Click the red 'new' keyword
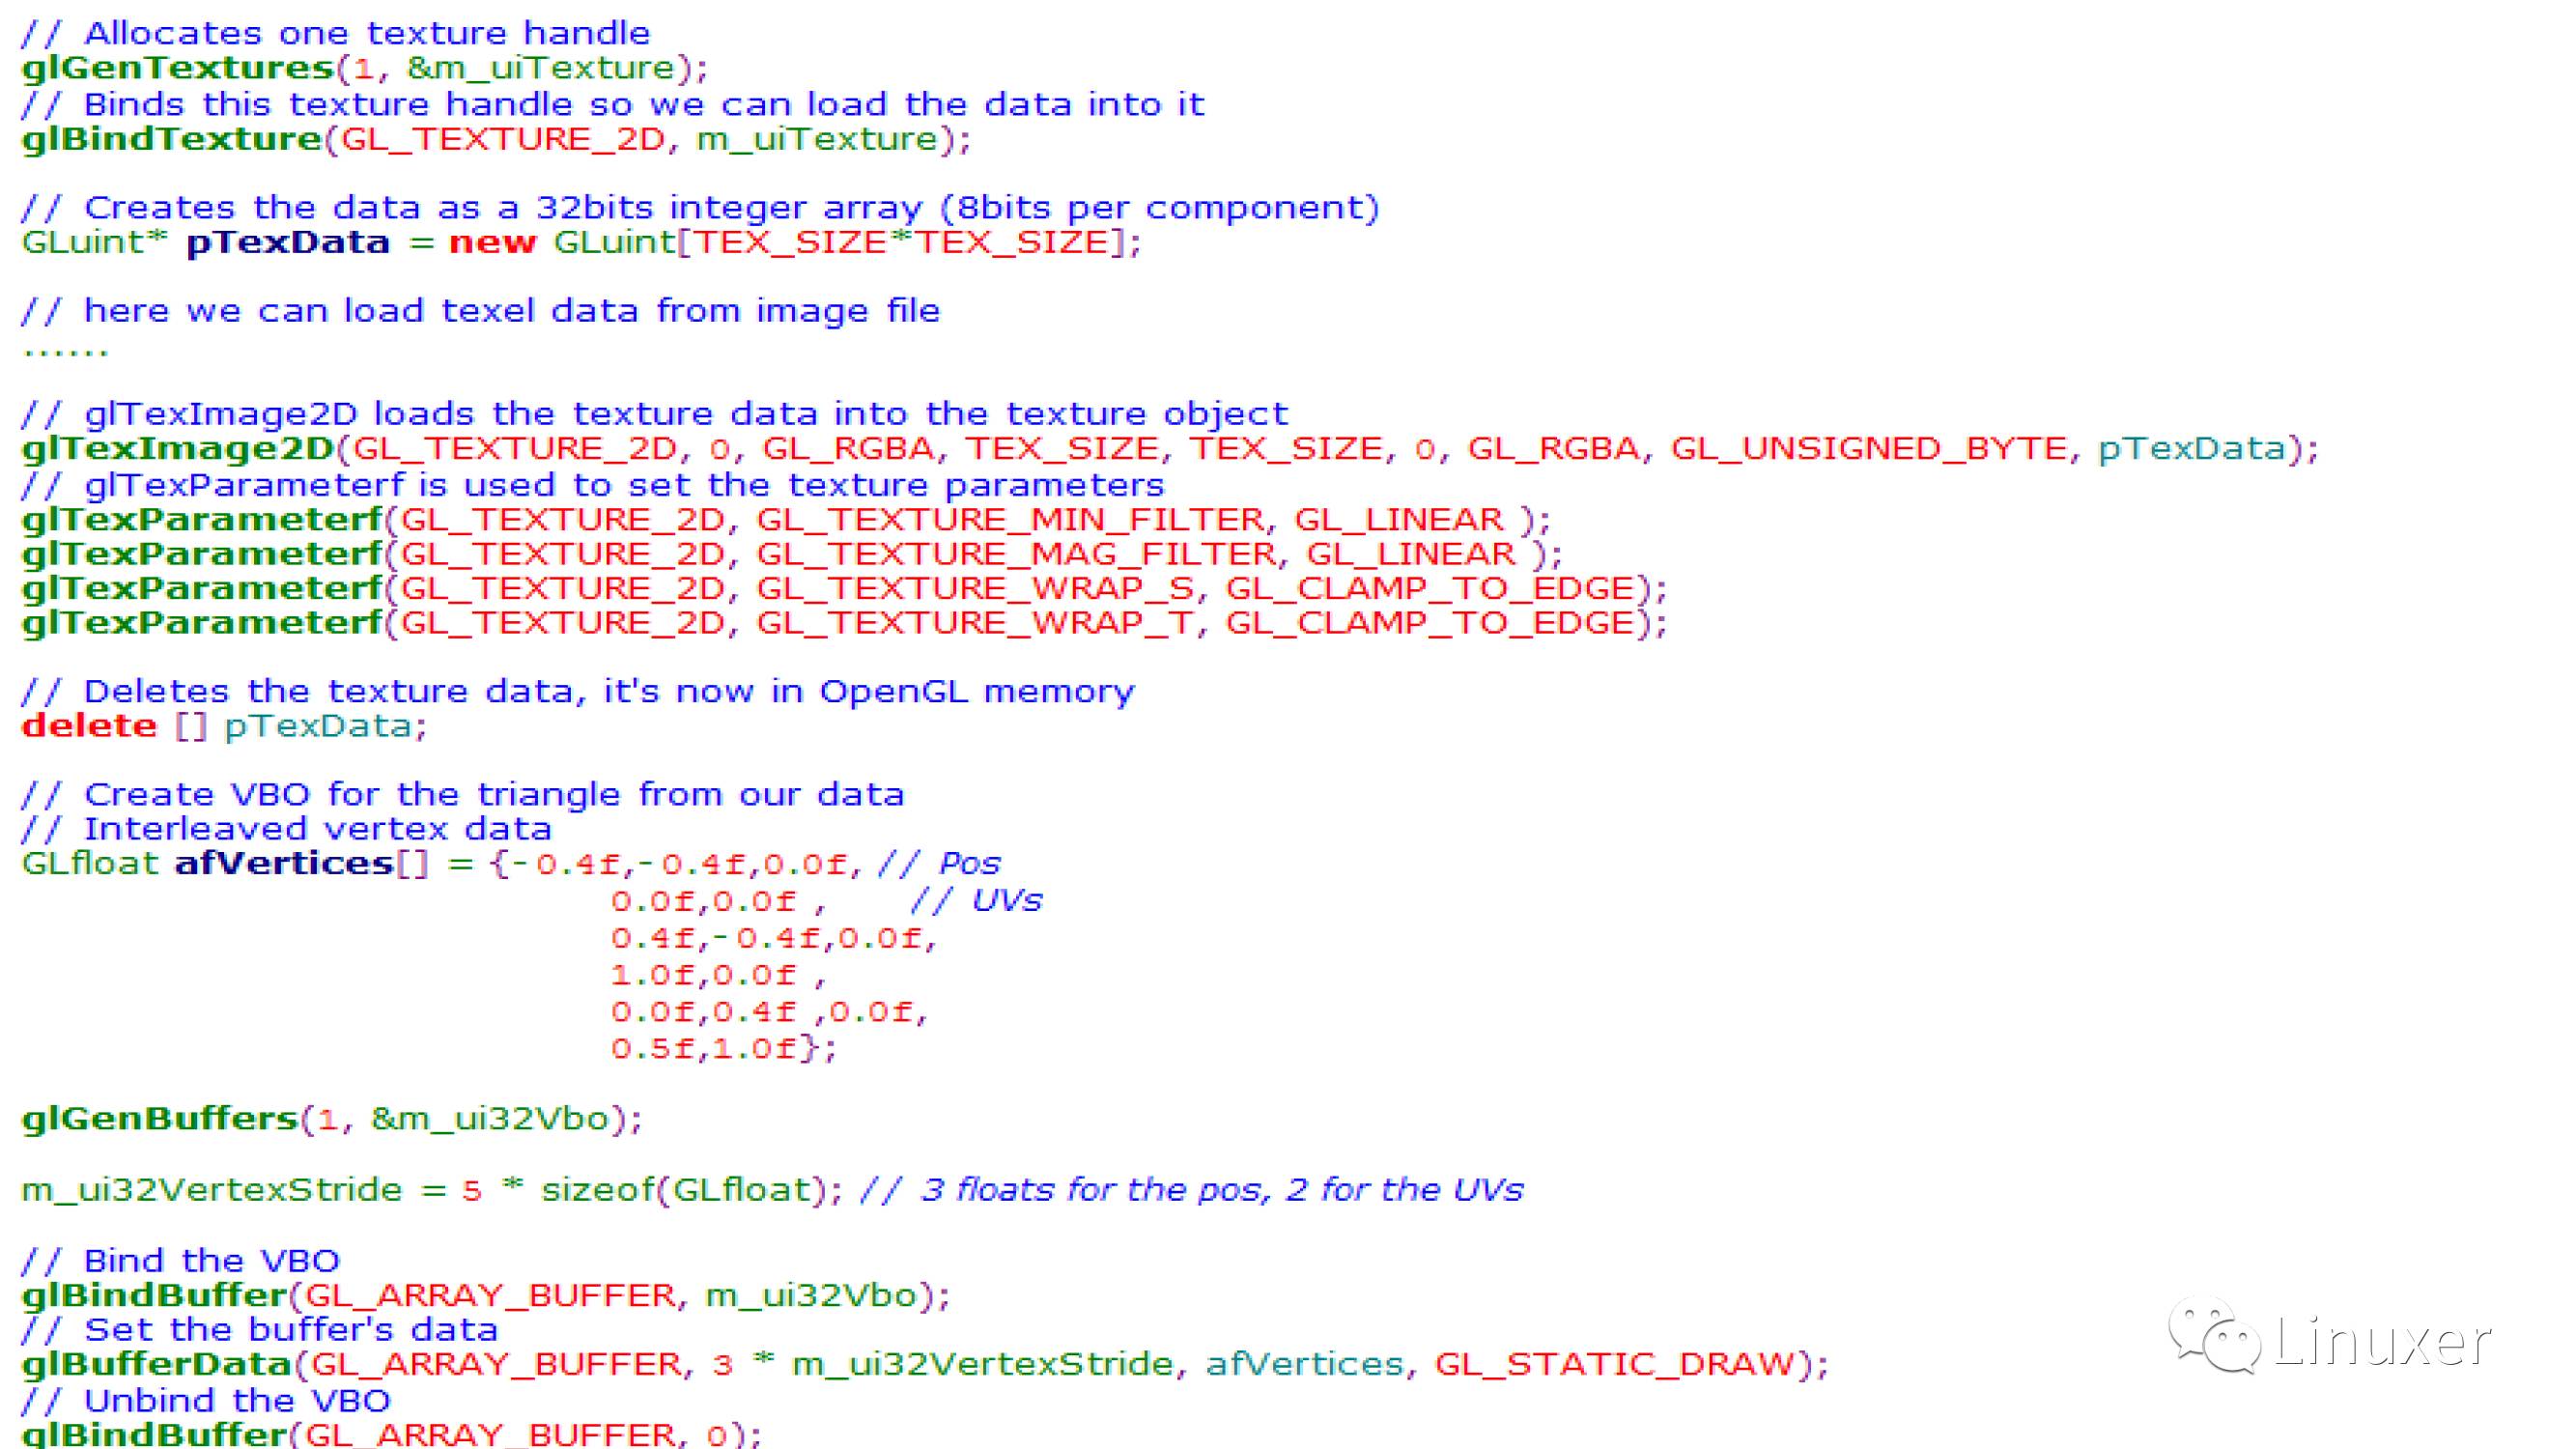Screen dimensions: 2576x1449 tap(492, 242)
